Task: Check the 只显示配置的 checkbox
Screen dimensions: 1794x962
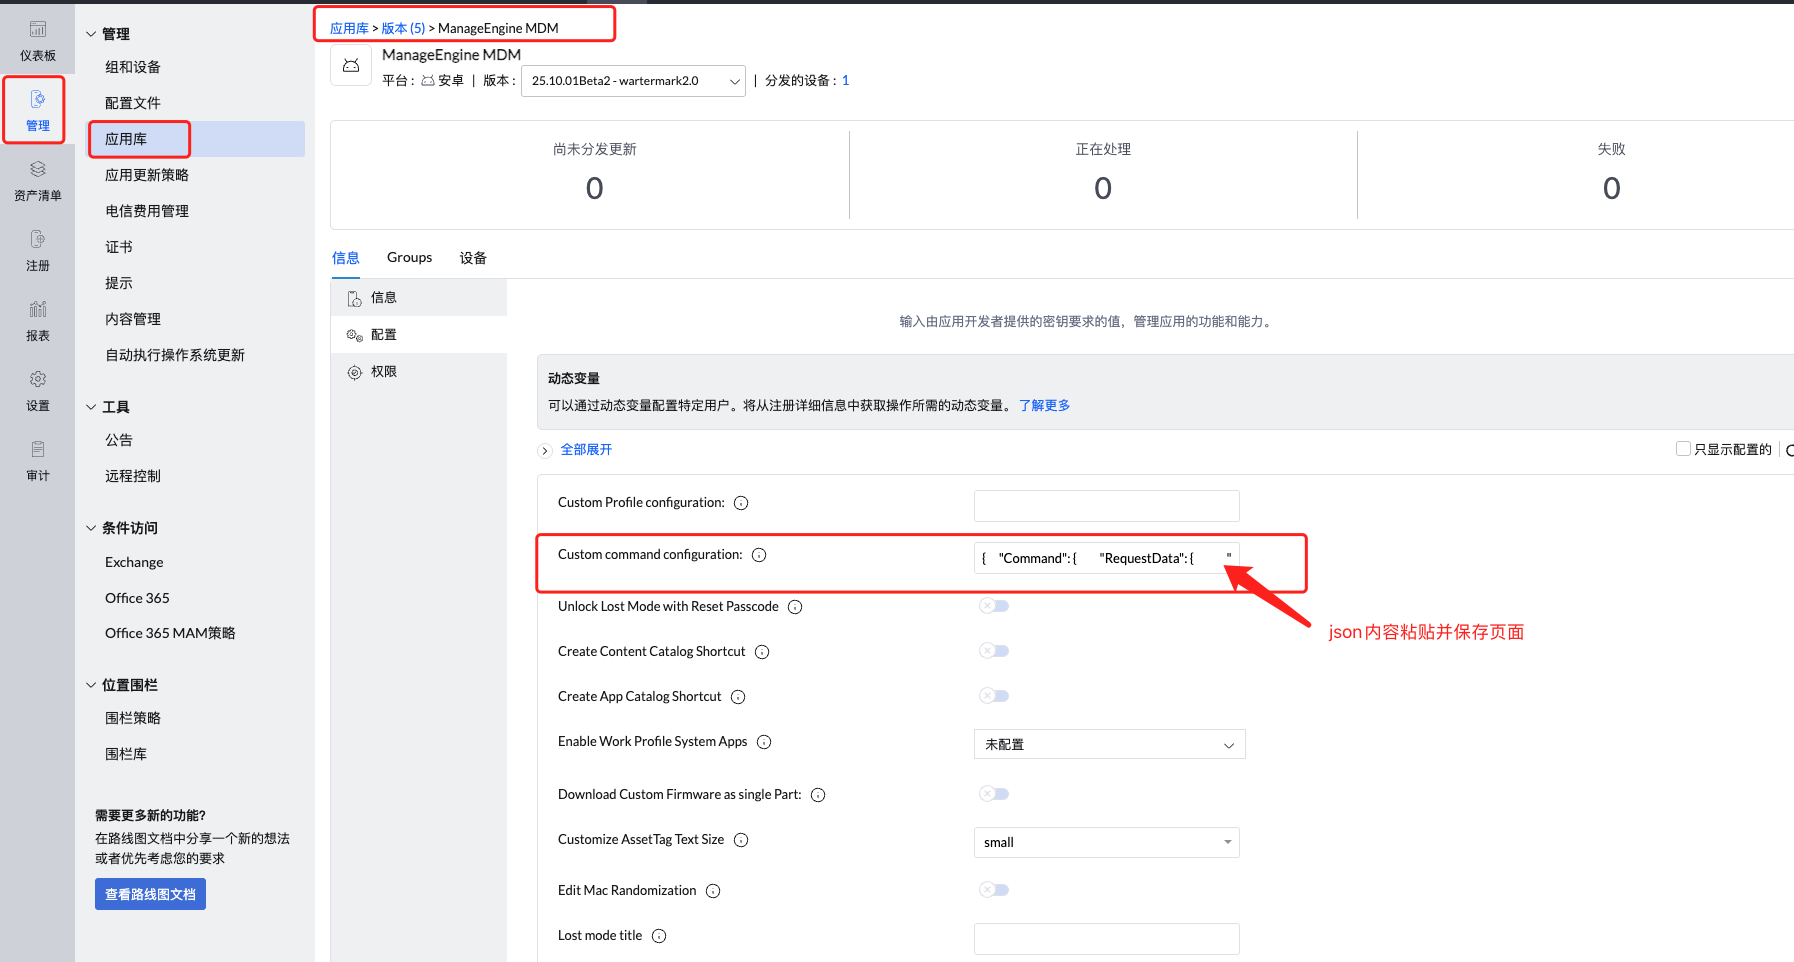Action: pos(1683,449)
